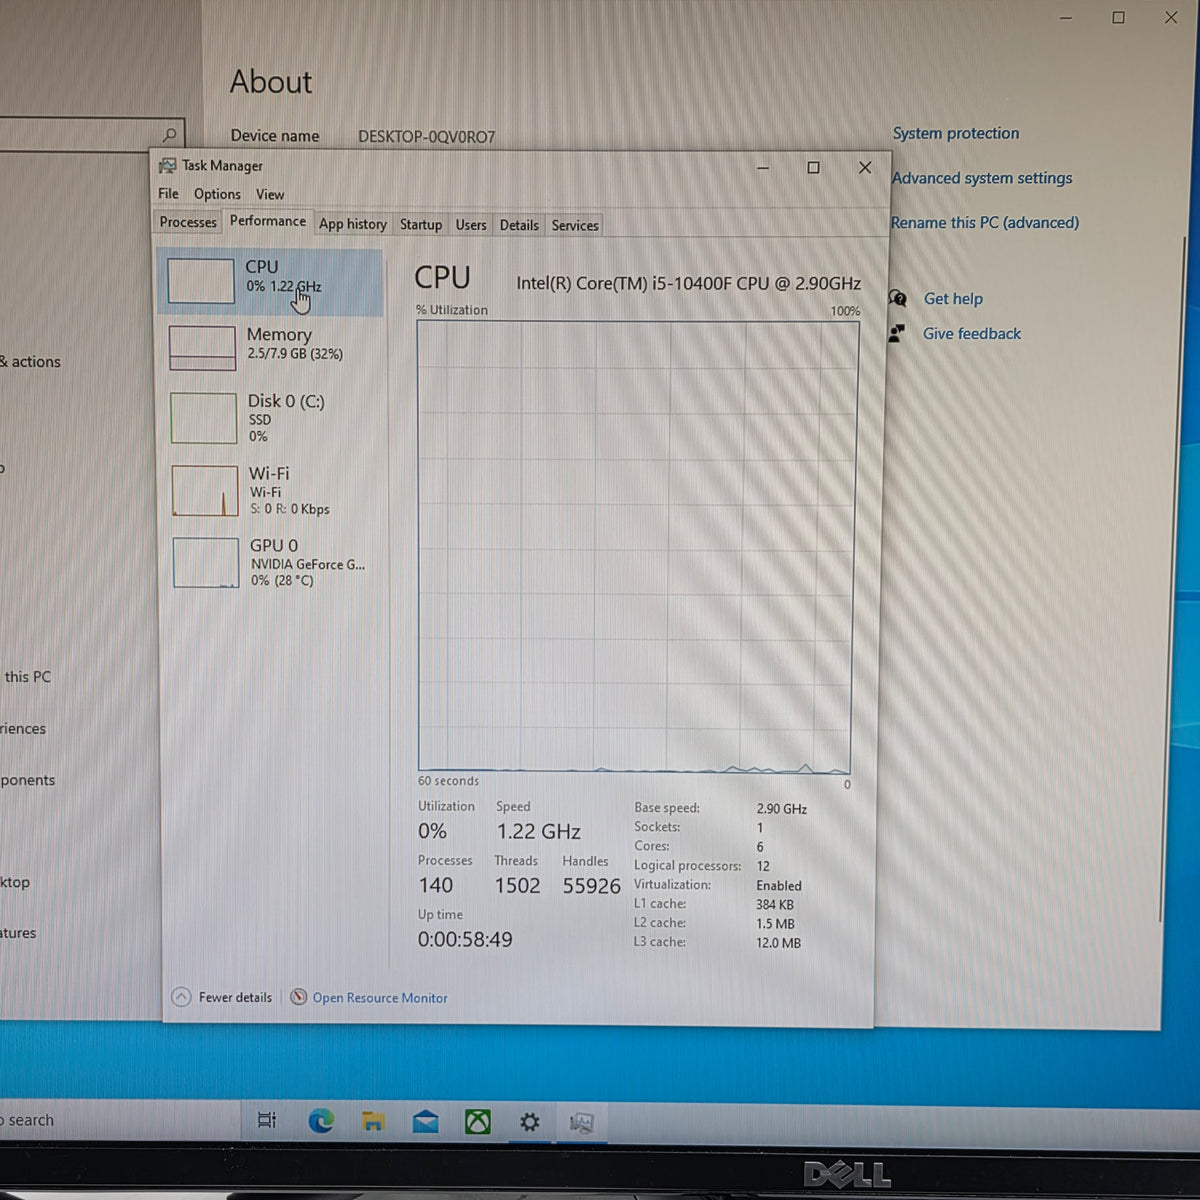This screenshot has height=1200, width=1200.
Task: Switch to the Startup tab
Action: (421, 225)
